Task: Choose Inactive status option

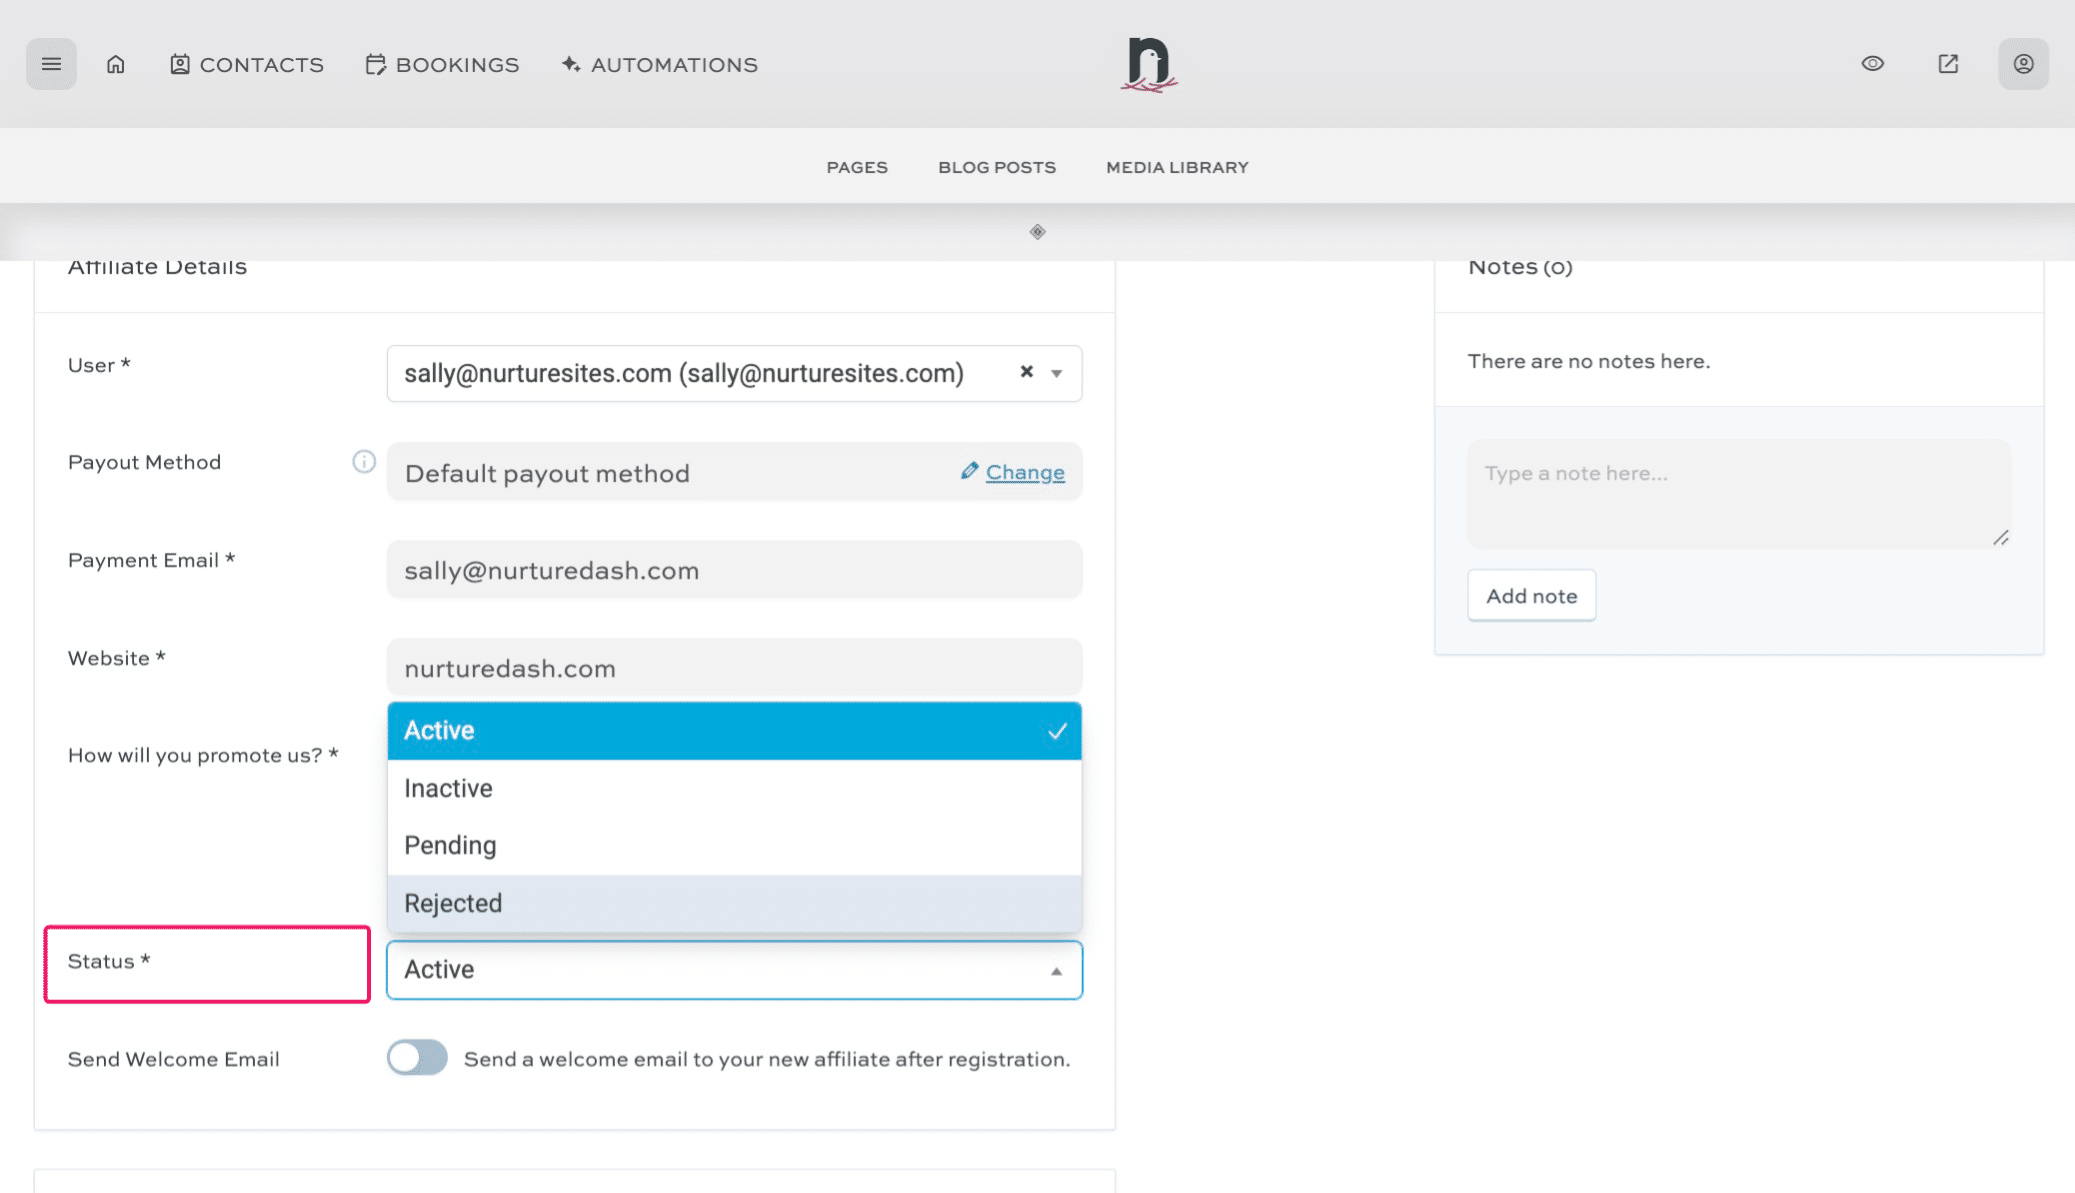Action: pos(734,788)
